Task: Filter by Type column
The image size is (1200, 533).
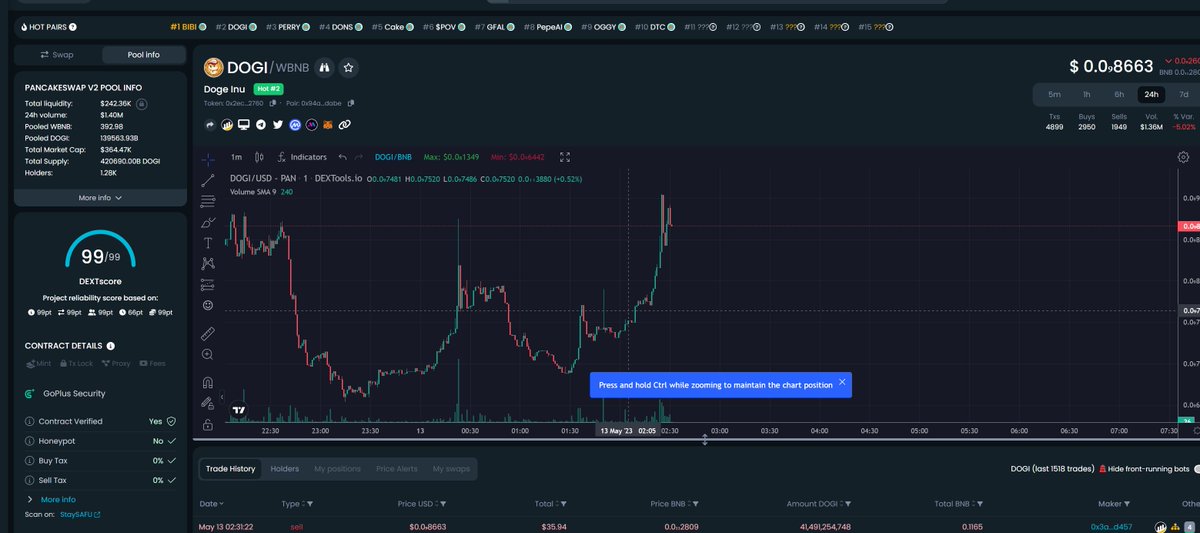Action: pos(310,504)
